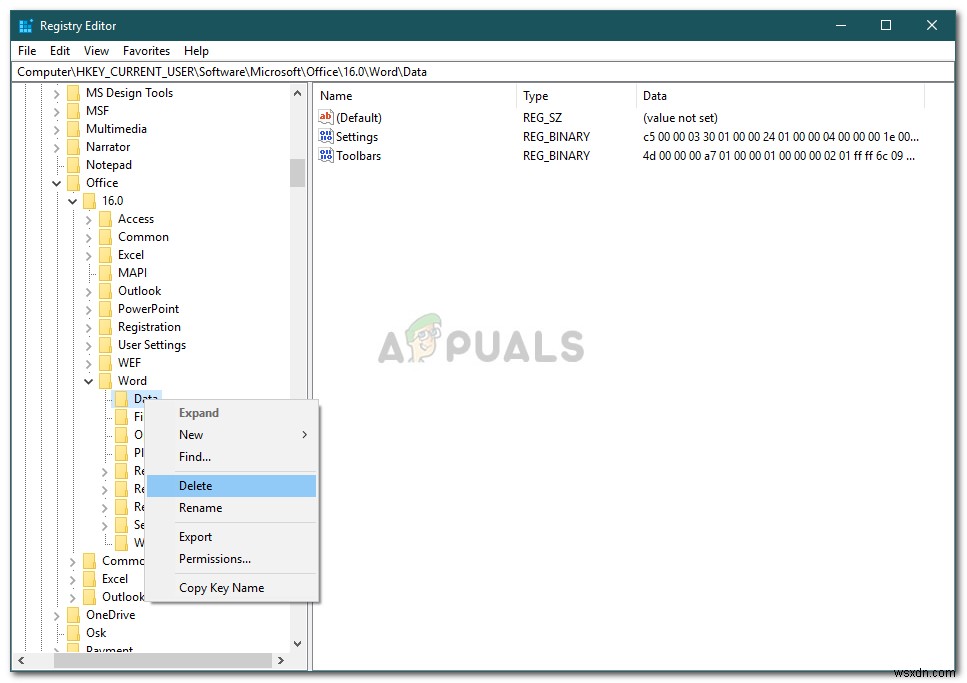This screenshot has height=683, width=967.
Task: Choose Delete from the context menu
Action: coord(231,486)
